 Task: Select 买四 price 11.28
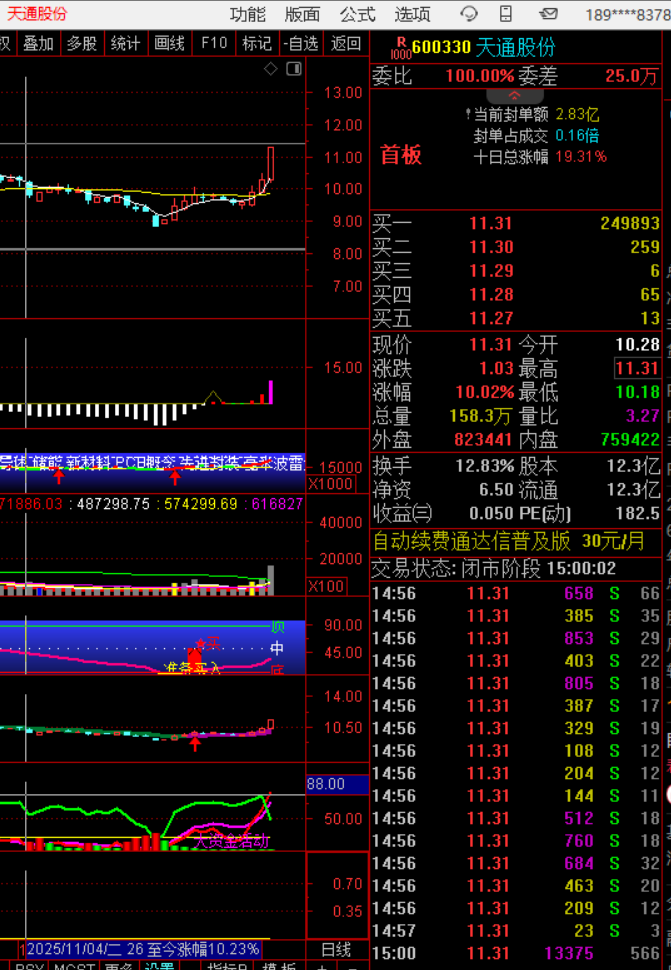[x=491, y=294]
